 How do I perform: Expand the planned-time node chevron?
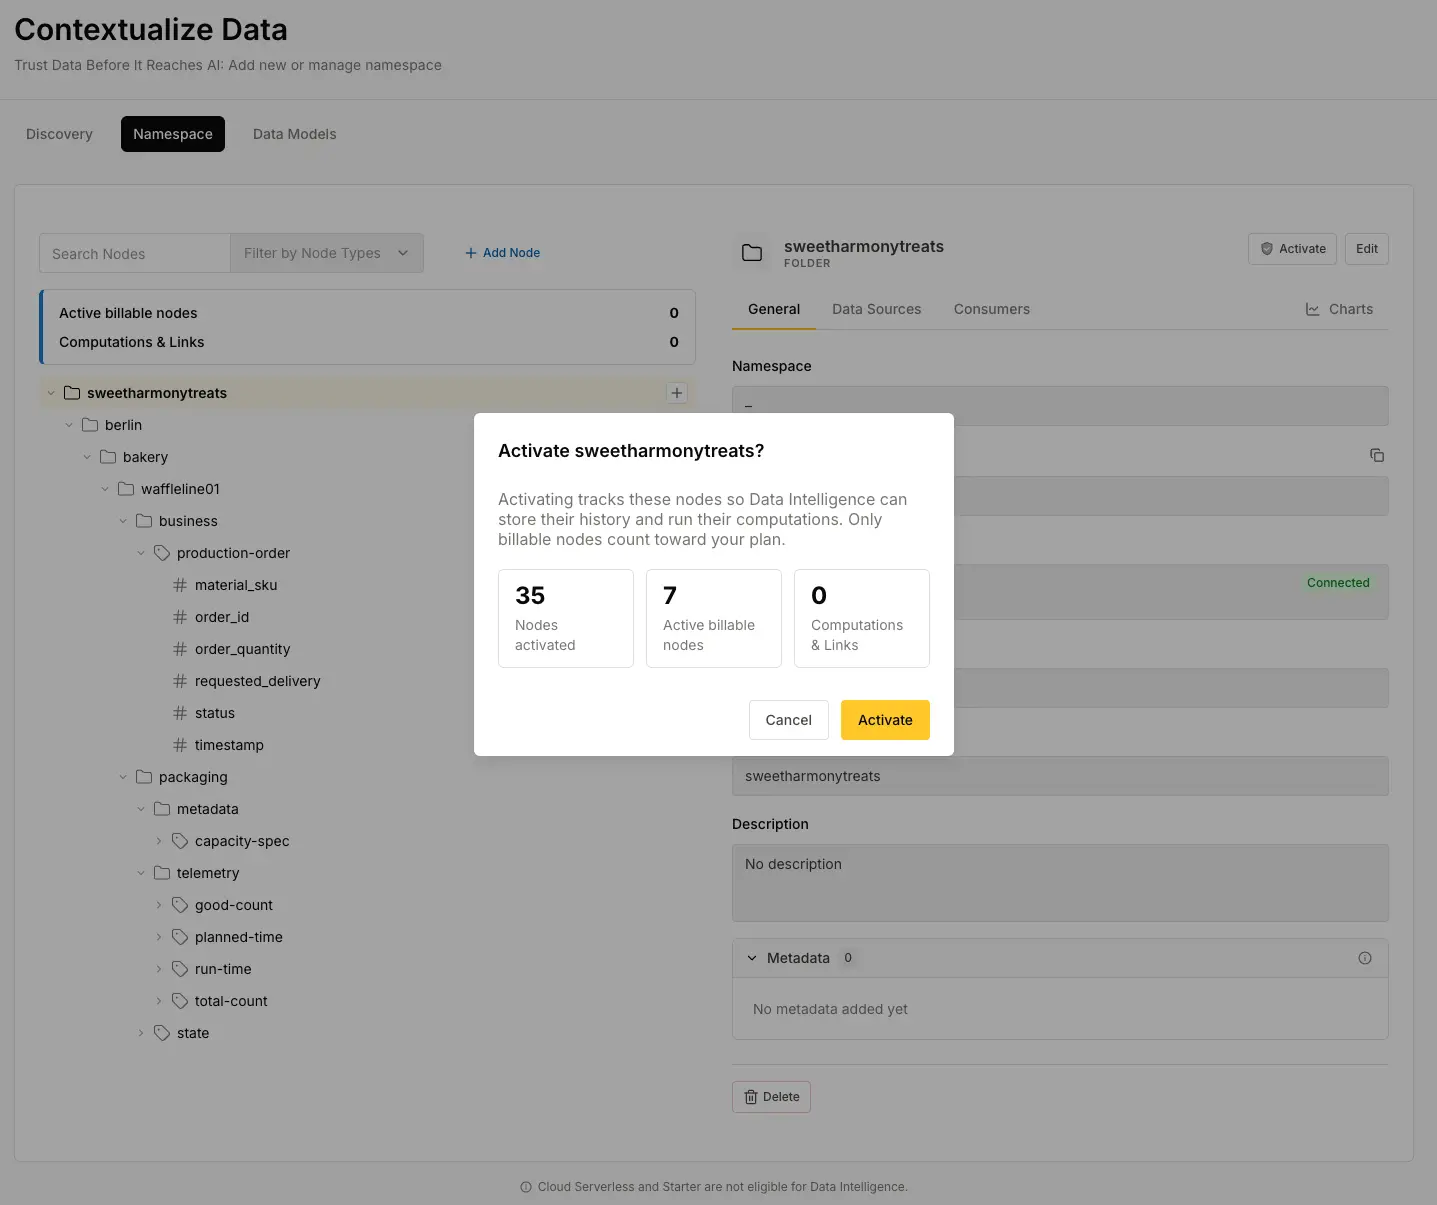click(x=159, y=937)
